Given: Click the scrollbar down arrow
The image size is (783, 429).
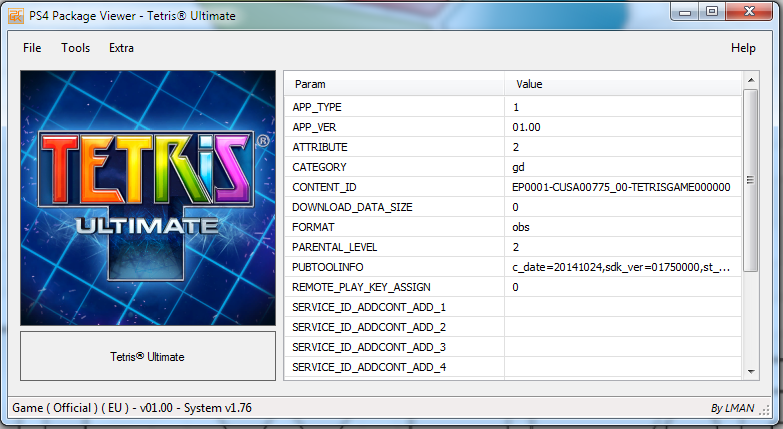Looking at the screenshot, I should [751, 372].
